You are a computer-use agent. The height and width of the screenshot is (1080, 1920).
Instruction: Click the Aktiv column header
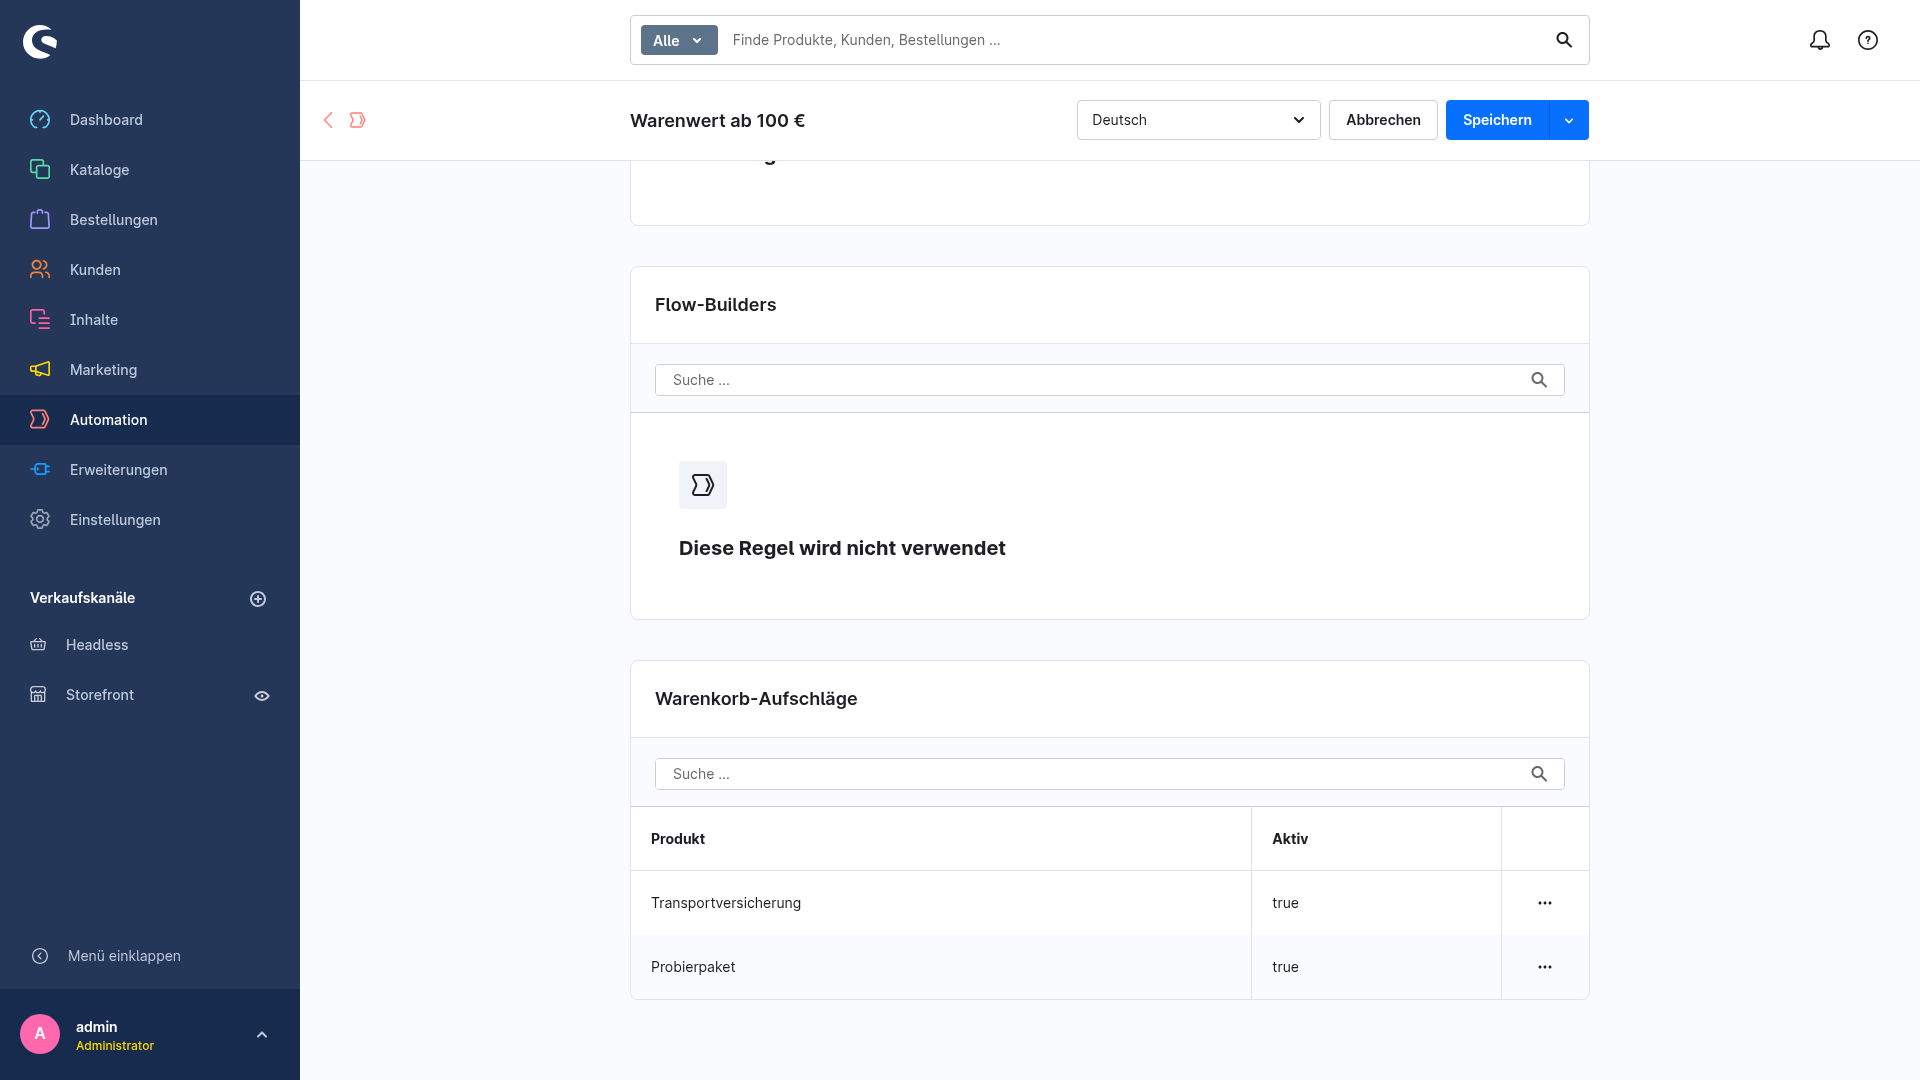(x=1376, y=839)
